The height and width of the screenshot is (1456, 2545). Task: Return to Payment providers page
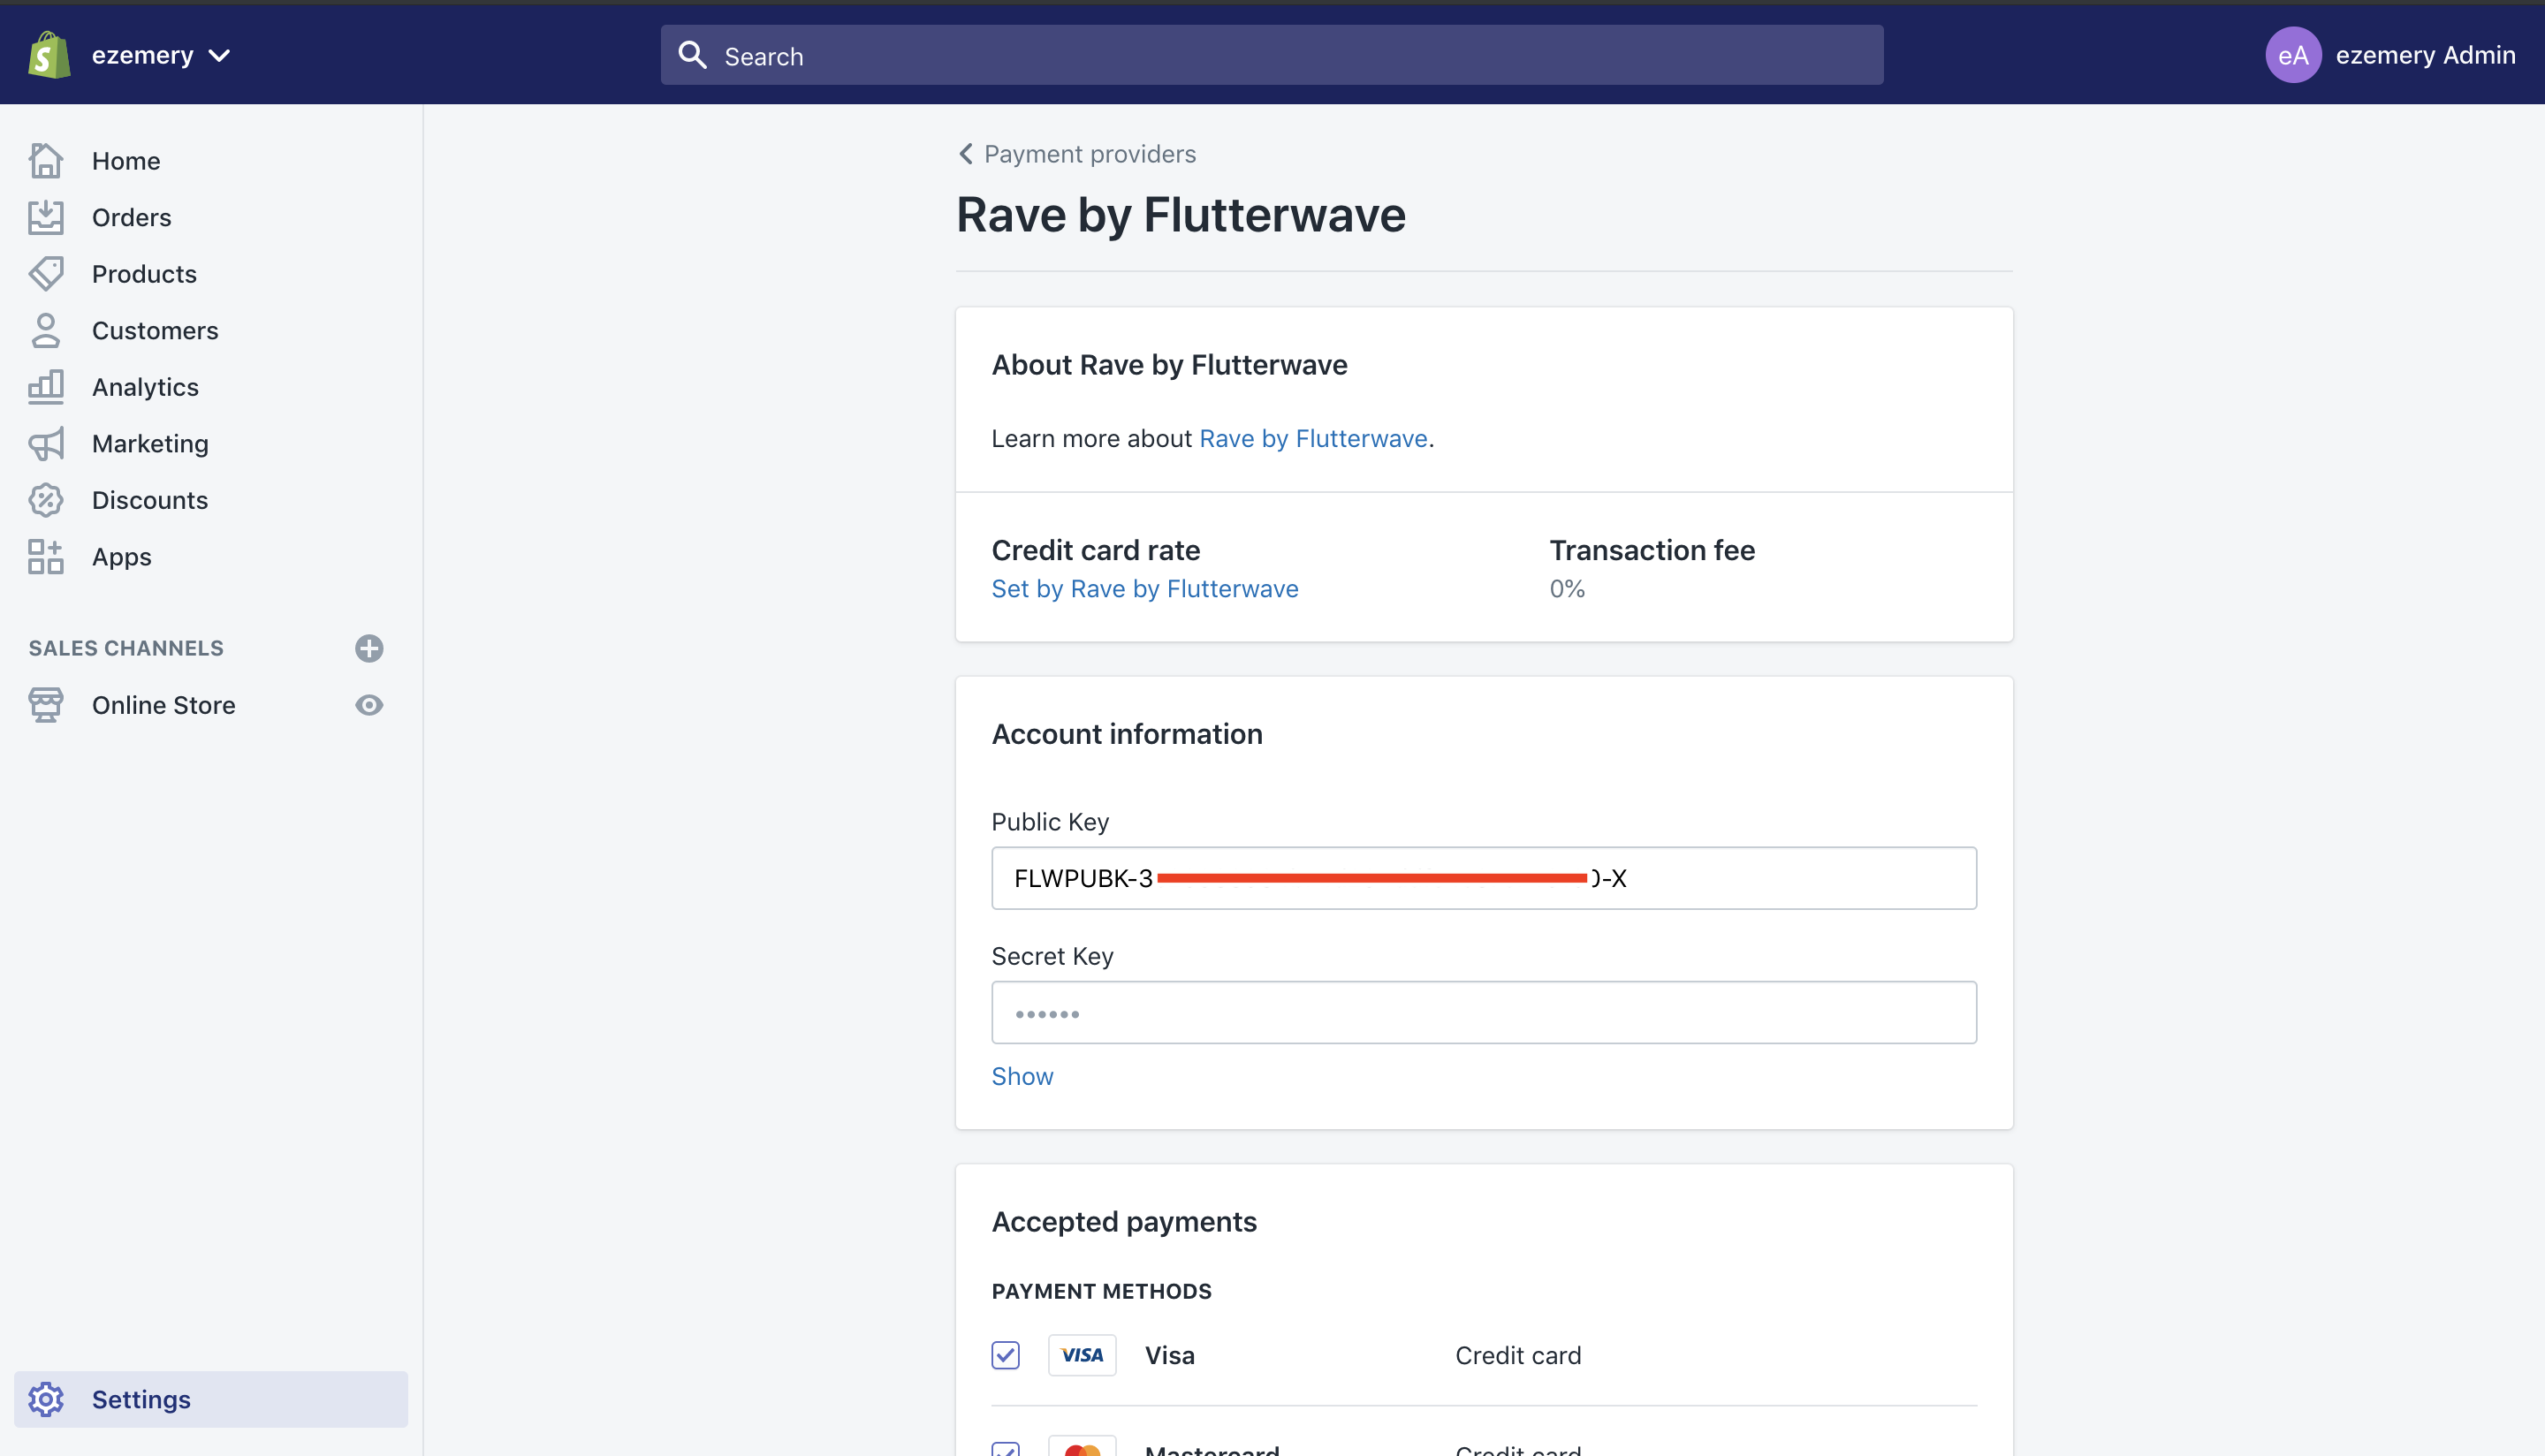point(1090,154)
